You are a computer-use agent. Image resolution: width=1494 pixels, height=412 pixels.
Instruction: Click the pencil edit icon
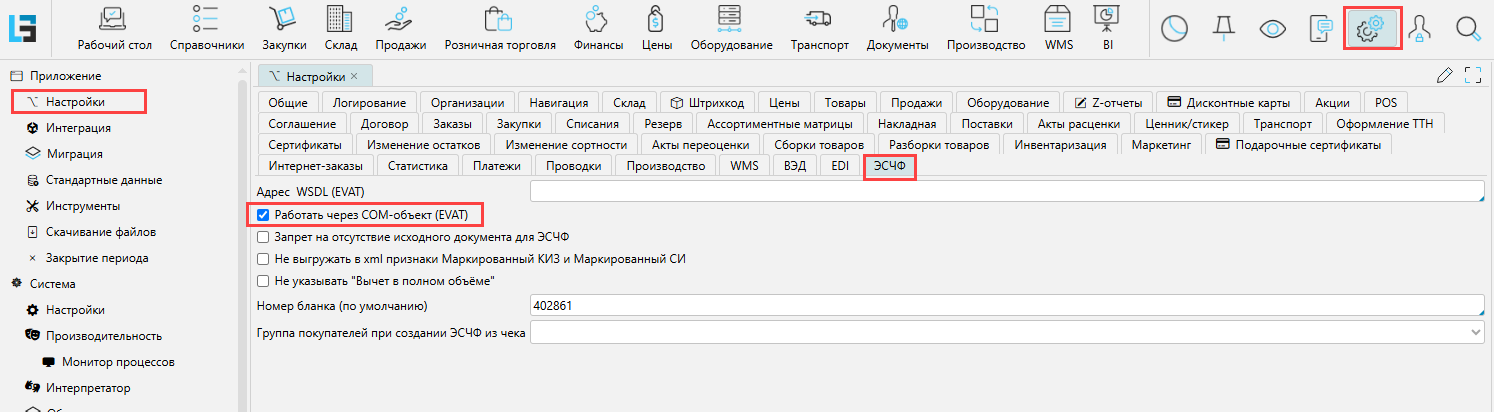1443,75
